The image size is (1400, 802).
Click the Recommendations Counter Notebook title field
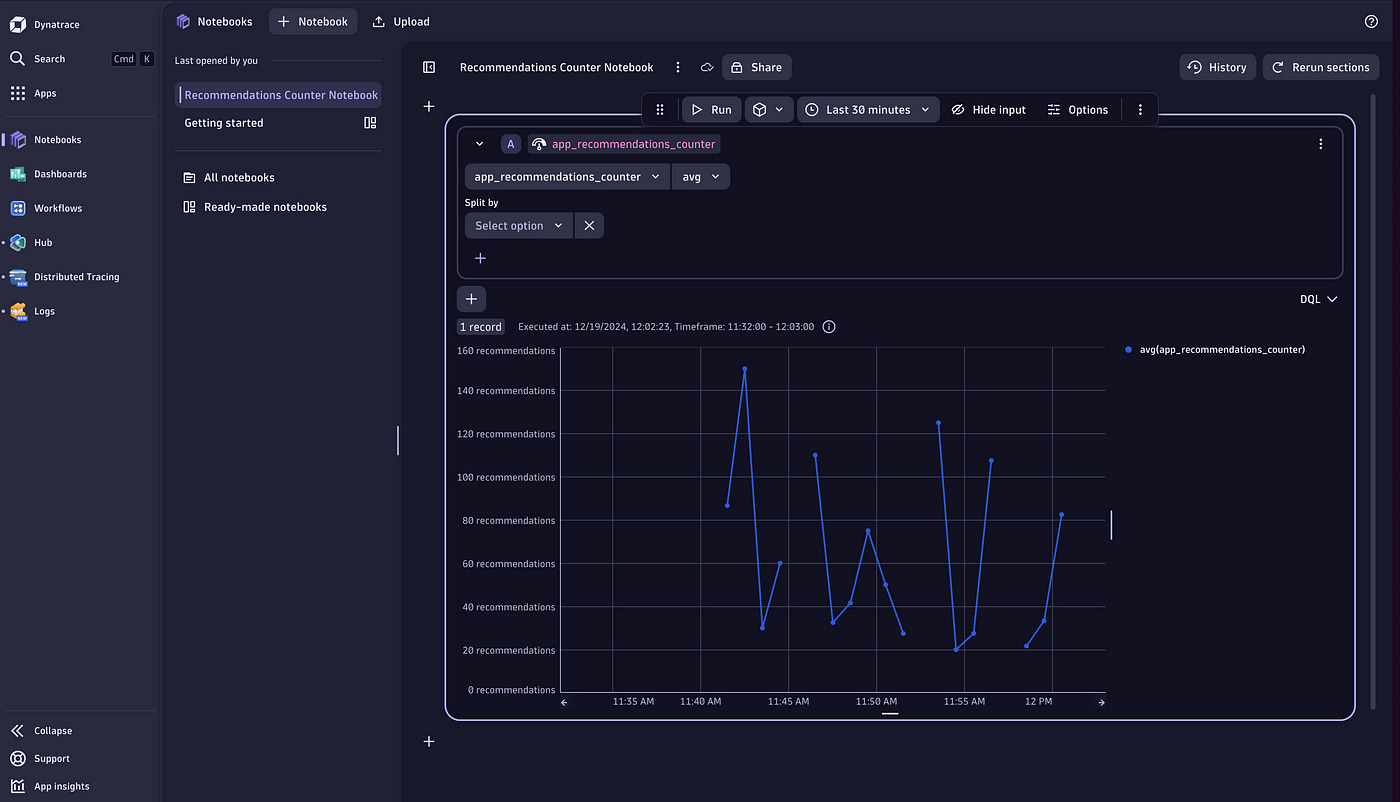pyautogui.click(x=556, y=67)
